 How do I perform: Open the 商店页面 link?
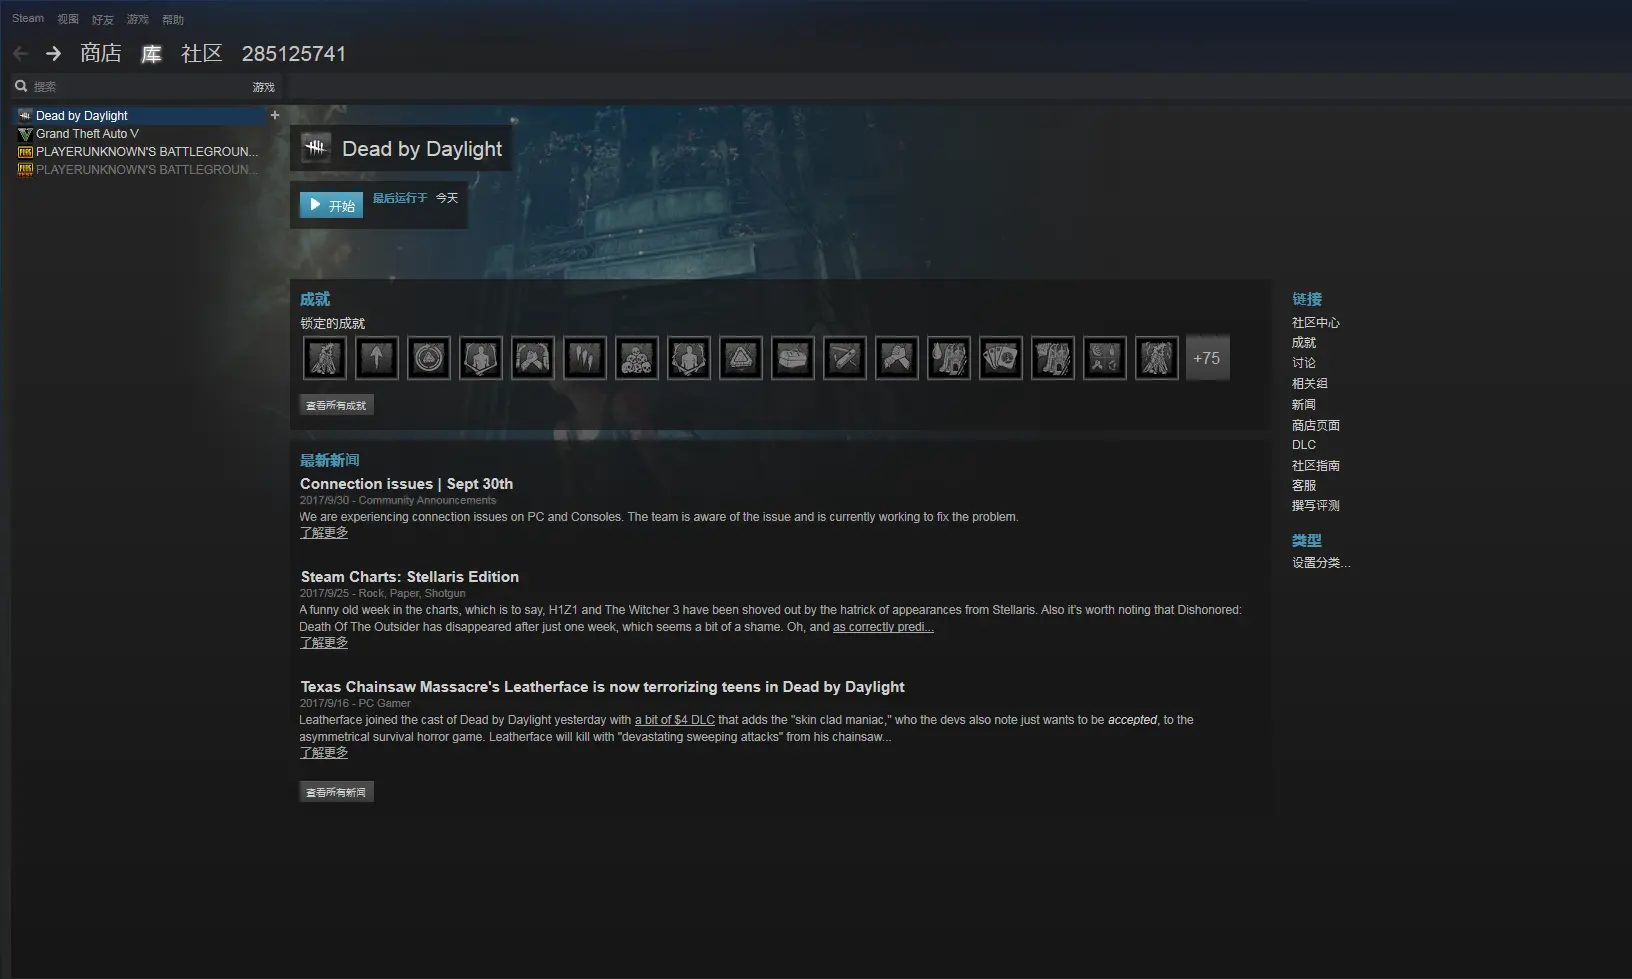tap(1316, 425)
